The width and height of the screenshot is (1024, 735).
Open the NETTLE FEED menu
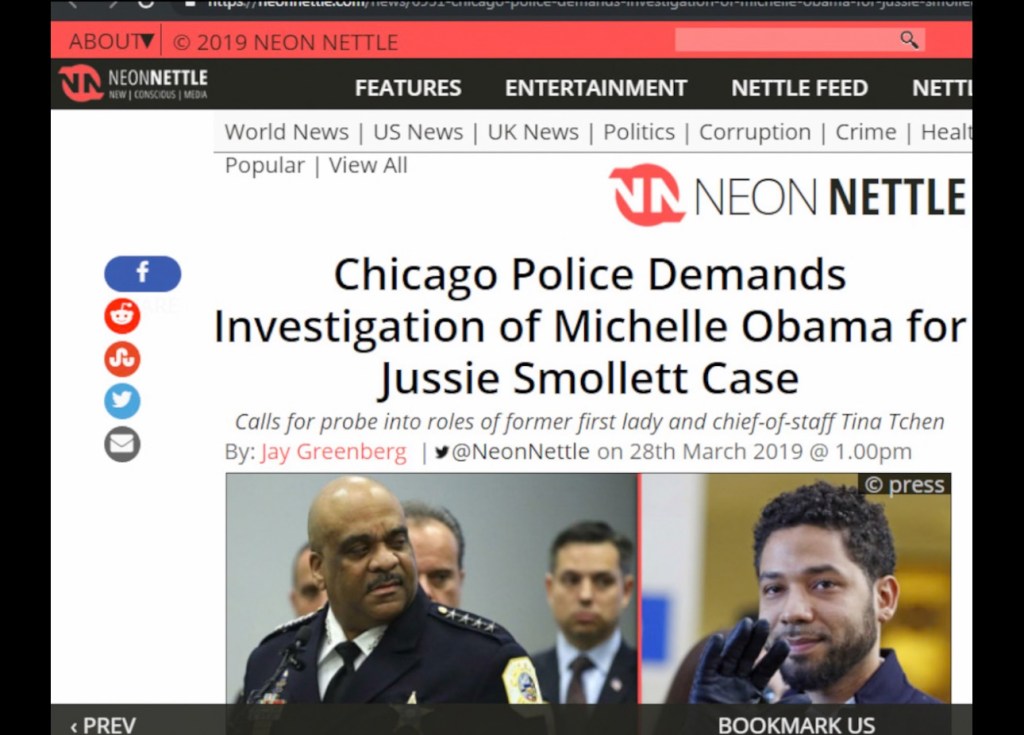799,88
